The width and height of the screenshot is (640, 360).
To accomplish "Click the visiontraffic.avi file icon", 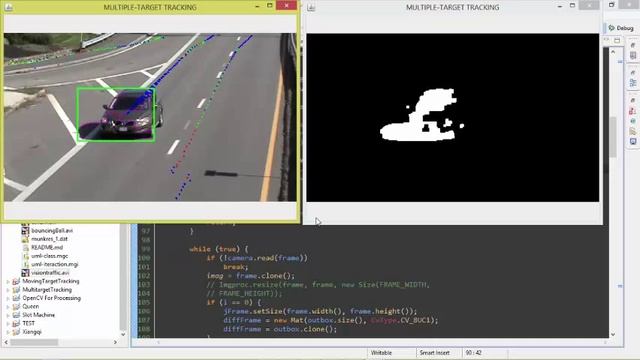I will (x=25, y=273).
